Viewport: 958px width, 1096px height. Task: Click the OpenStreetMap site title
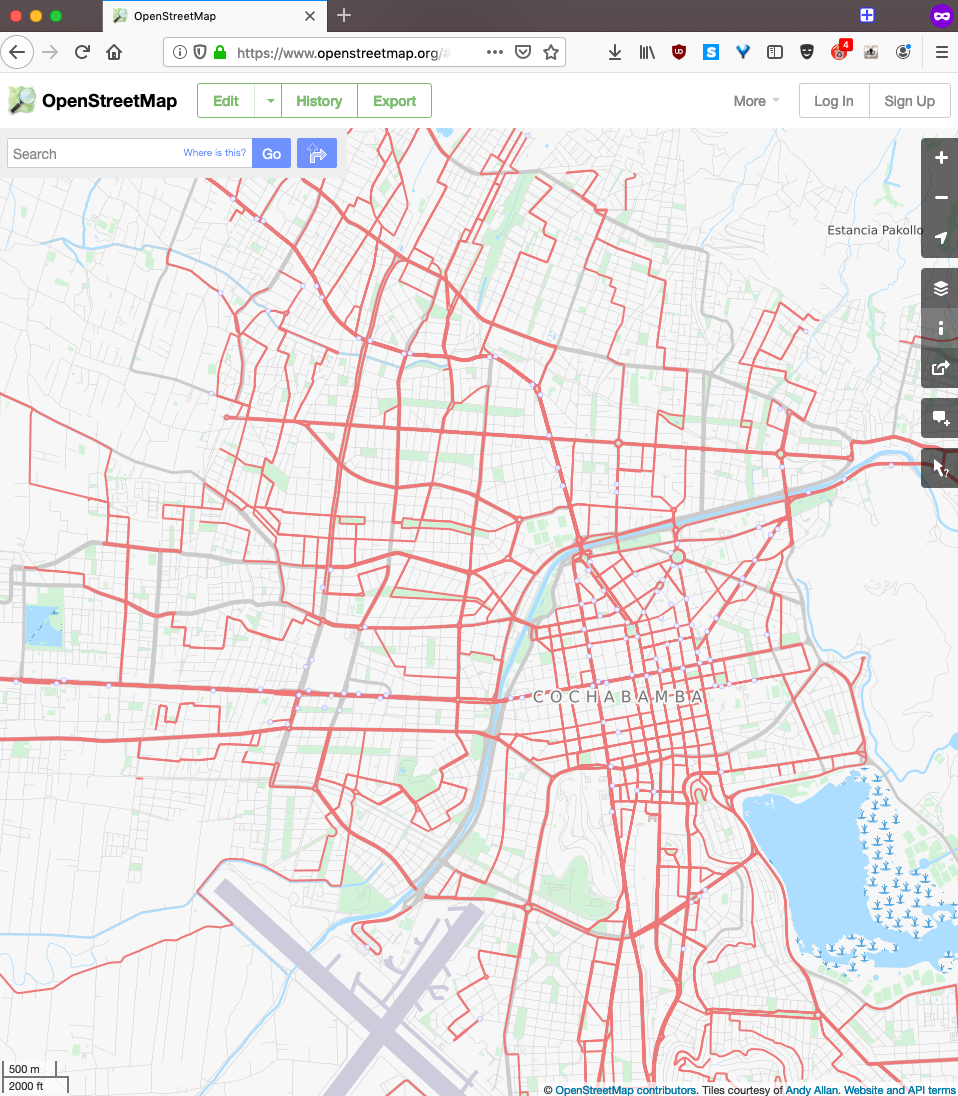[x=109, y=101]
